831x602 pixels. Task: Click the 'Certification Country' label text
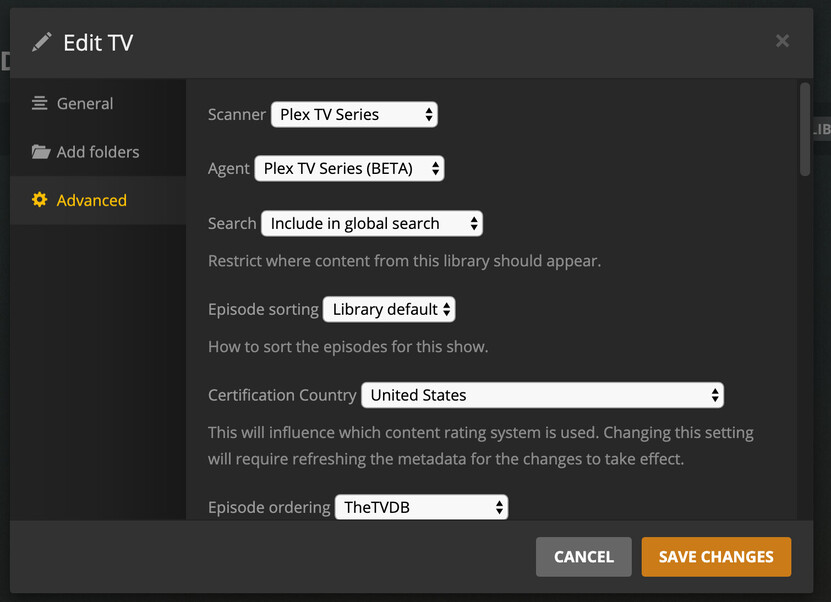(x=282, y=395)
